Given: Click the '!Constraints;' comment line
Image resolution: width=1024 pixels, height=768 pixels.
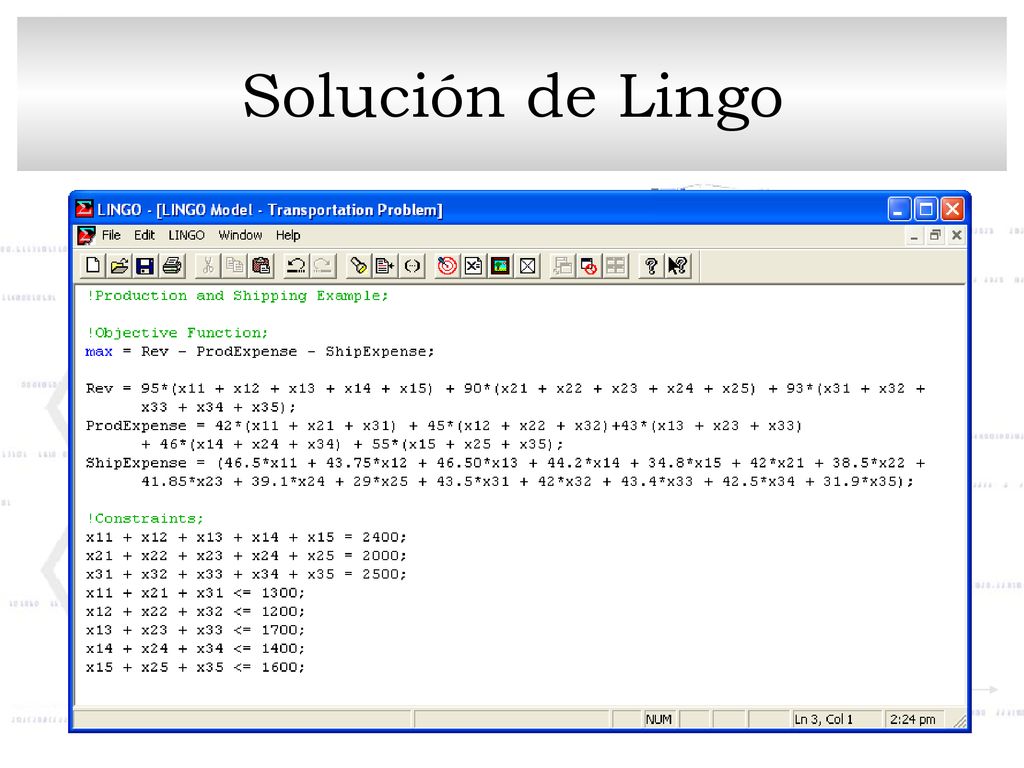Looking at the screenshot, I should pos(145,519).
